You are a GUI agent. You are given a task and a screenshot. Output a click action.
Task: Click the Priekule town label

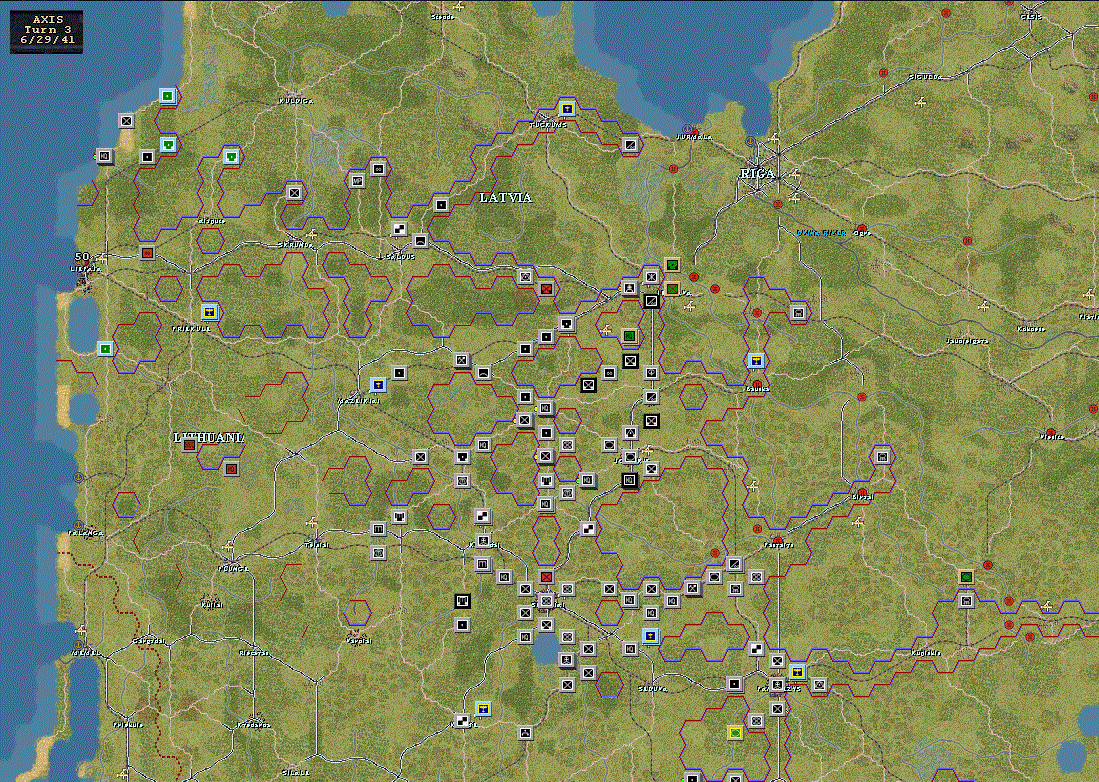click(191, 328)
